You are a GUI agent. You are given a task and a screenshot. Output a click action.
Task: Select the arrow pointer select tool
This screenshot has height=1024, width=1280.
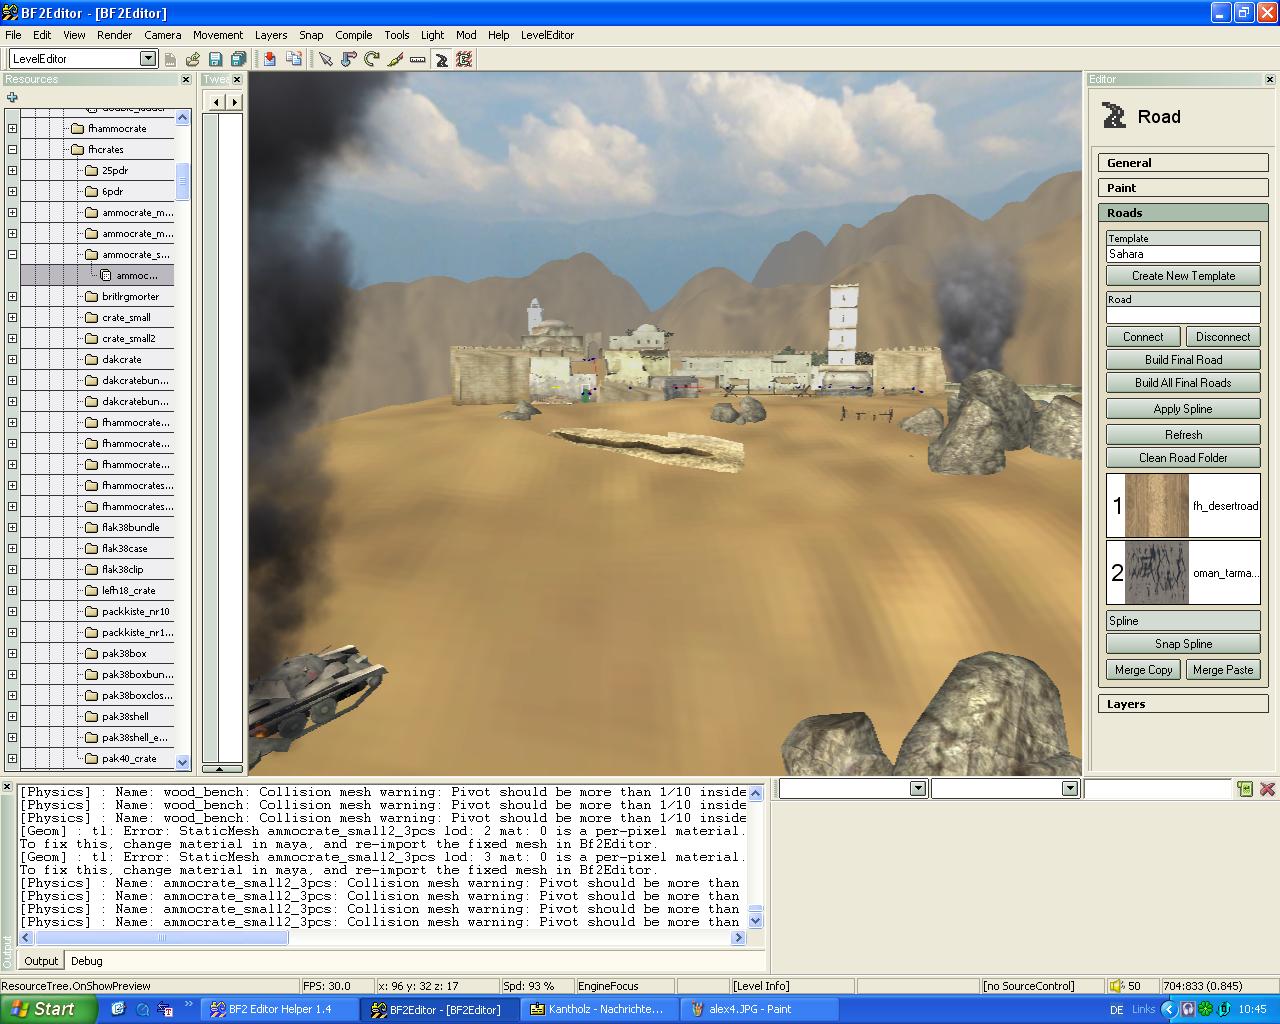(325, 59)
